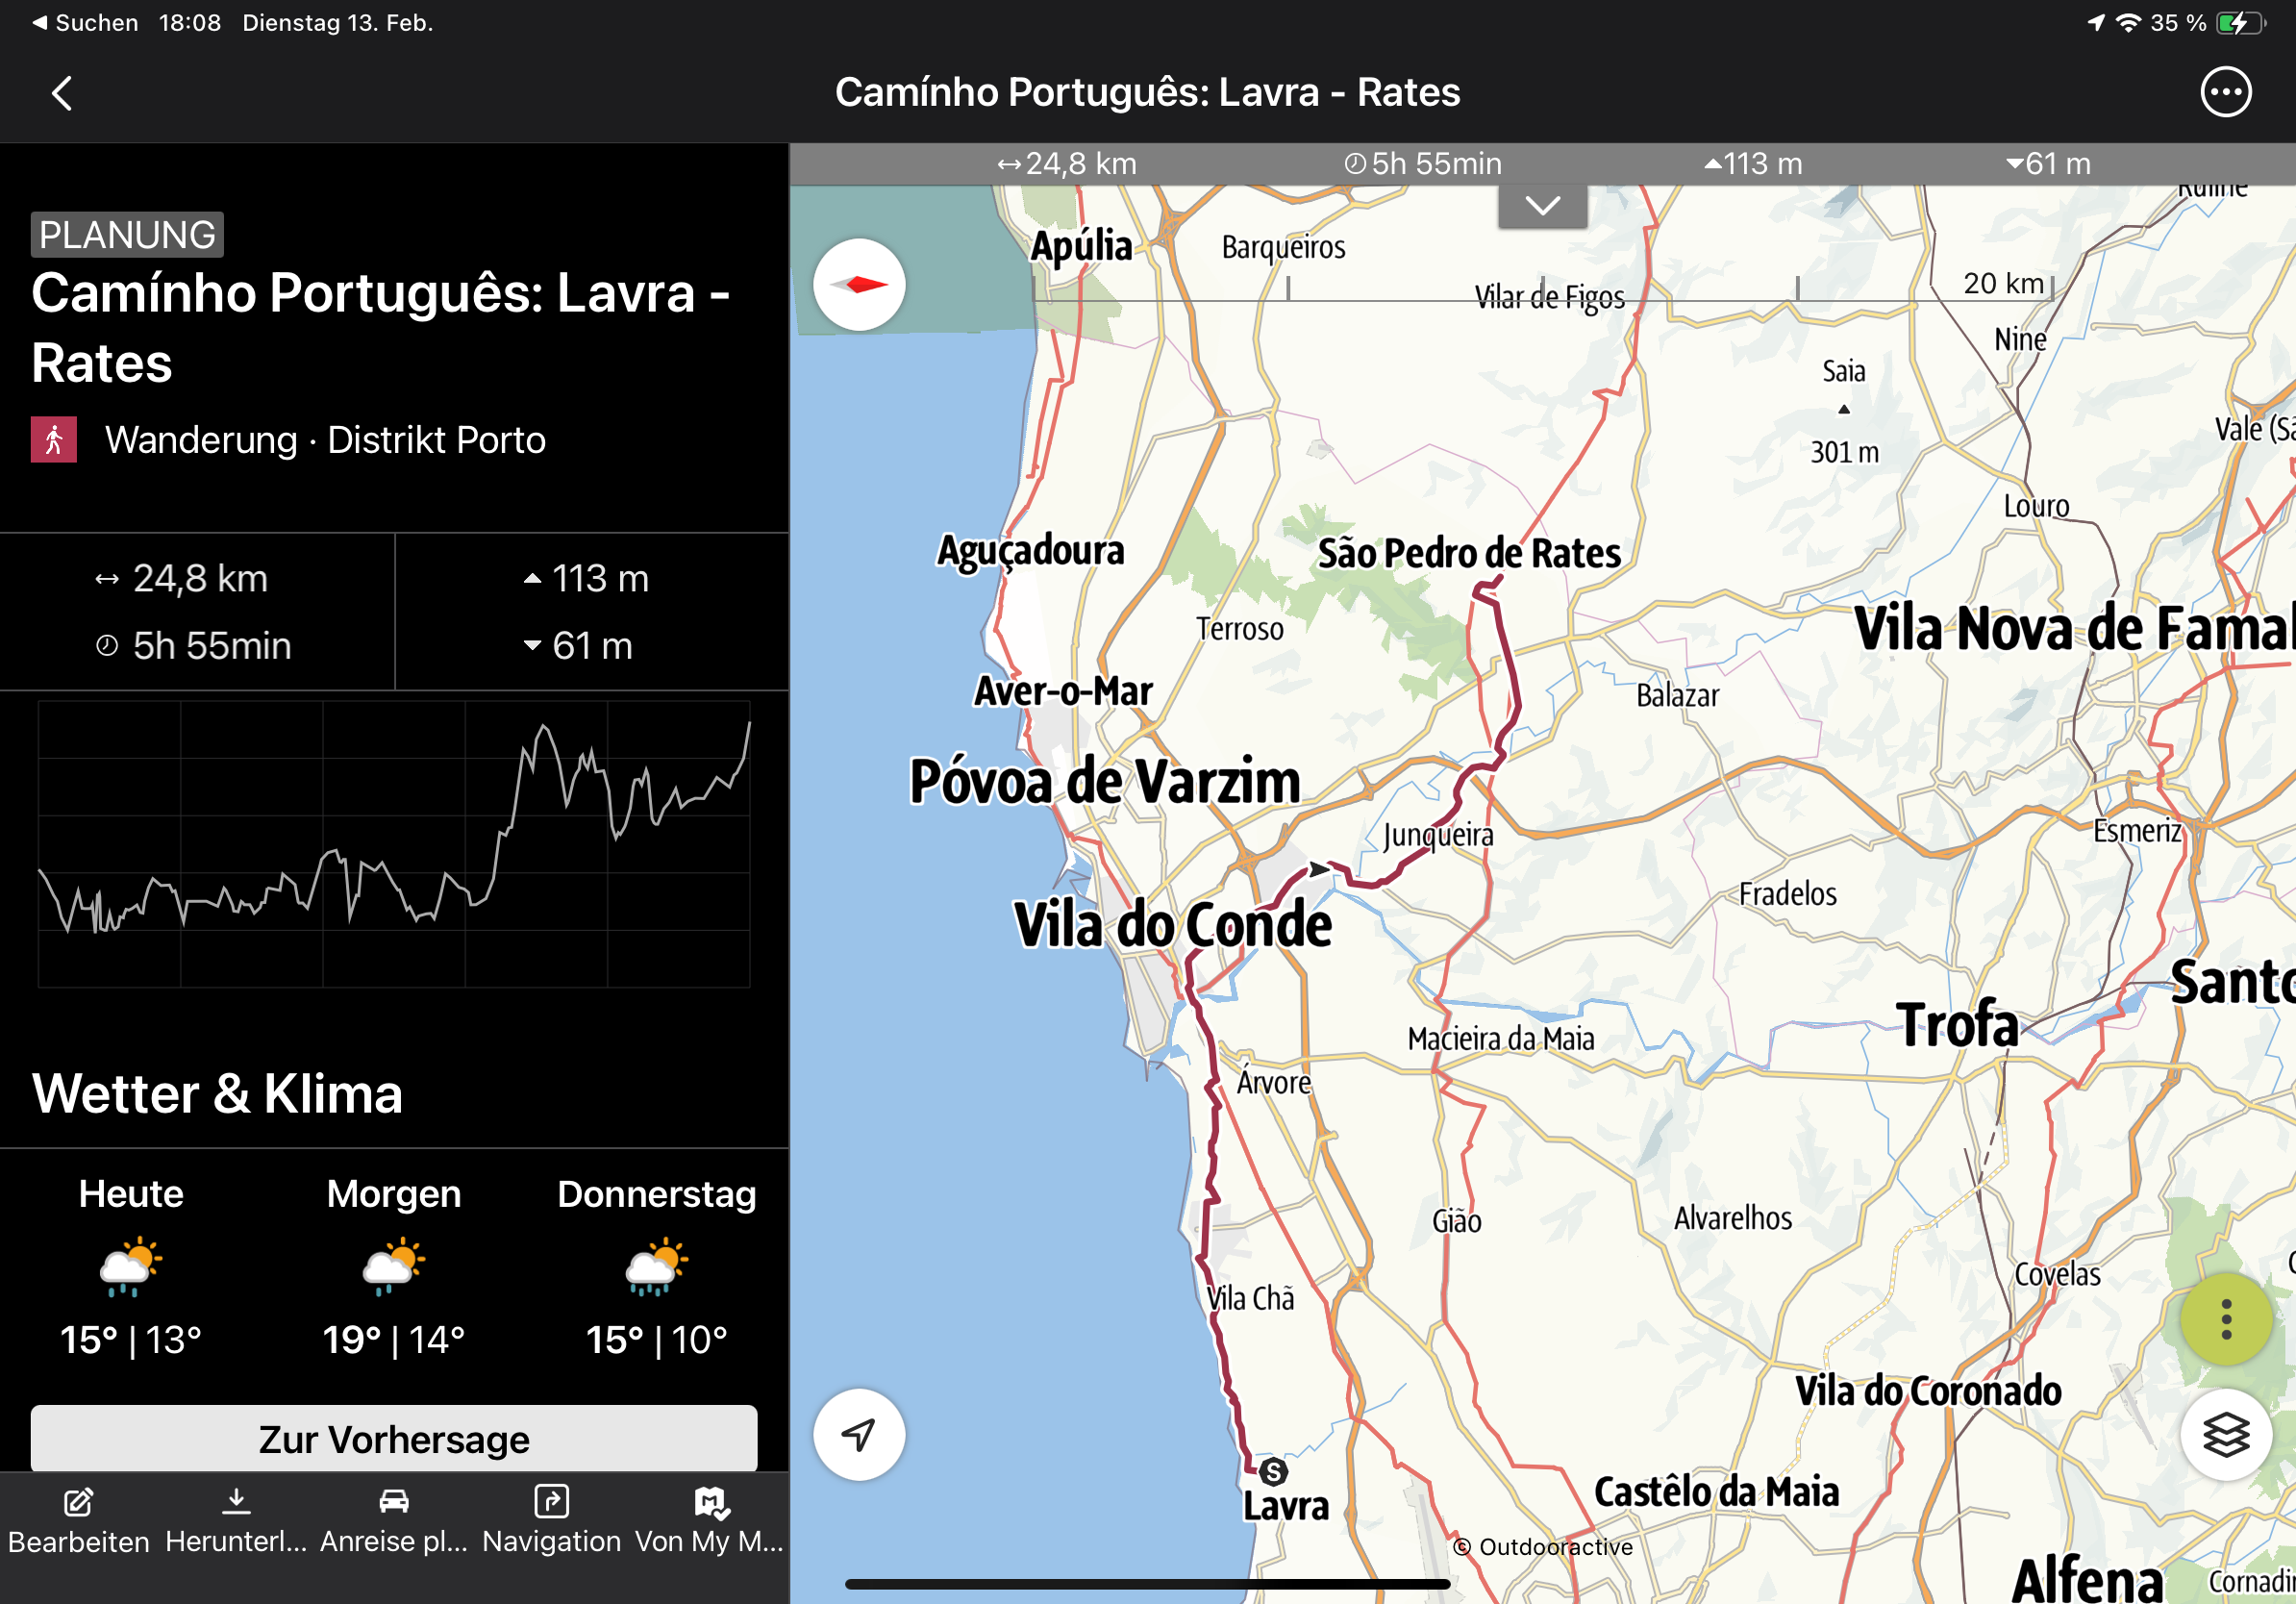Tap the Saia 301 m peak marker

point(1844,410)
